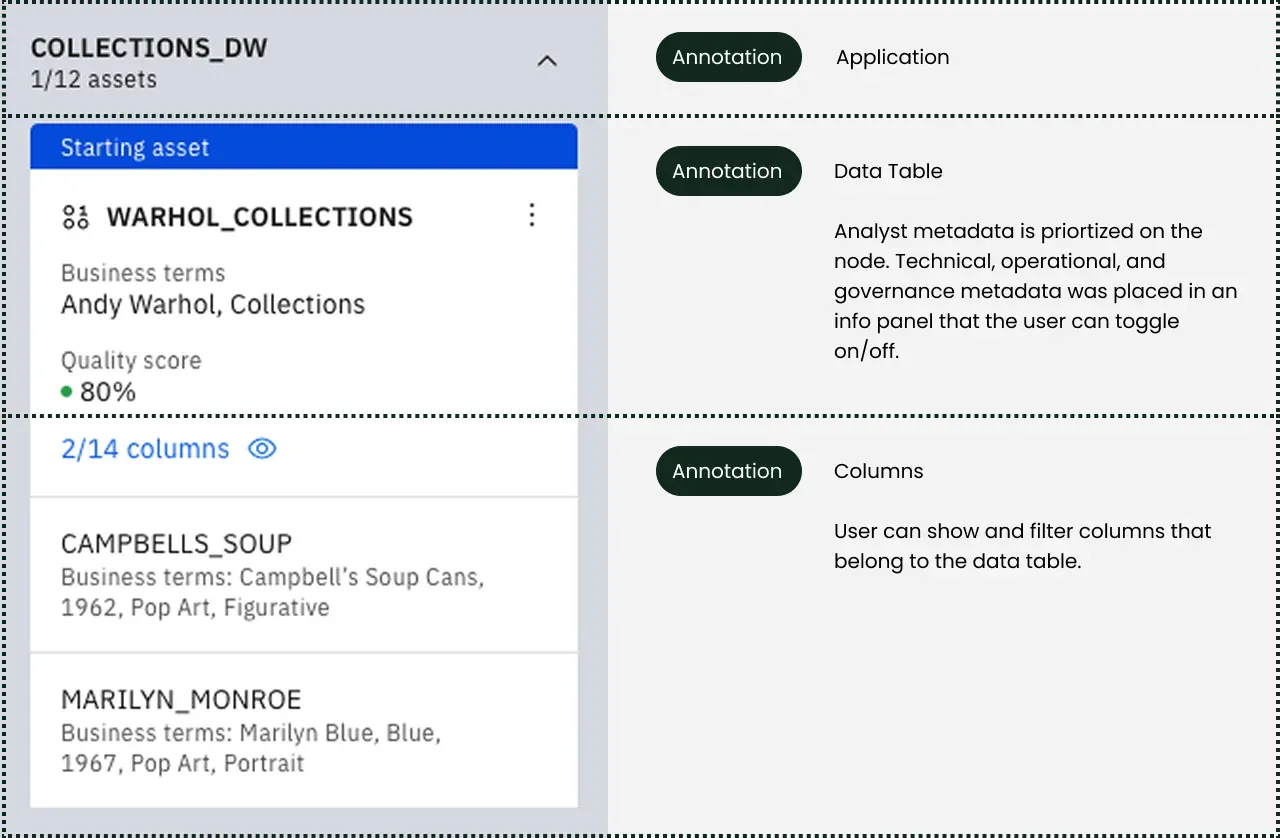Click the Marilyn Blue business terms text
This screenshot has height=838, width=1280.
click(x=251, y=748)
